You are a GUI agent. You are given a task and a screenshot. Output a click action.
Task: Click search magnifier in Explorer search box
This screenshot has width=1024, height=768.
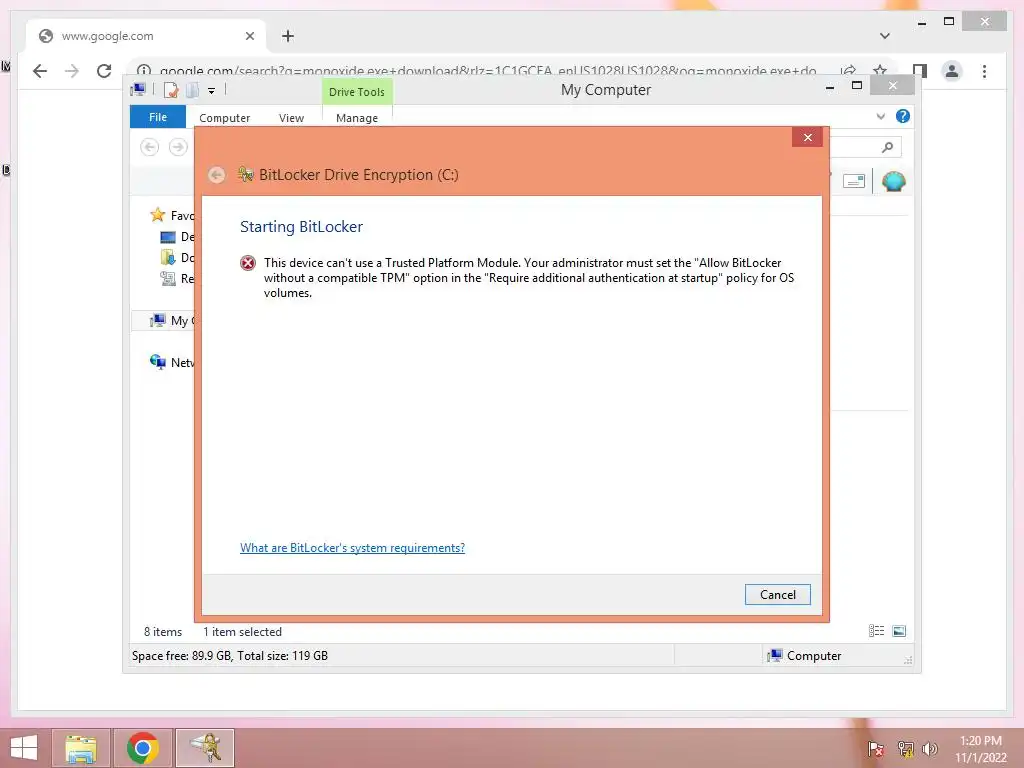(x=887, y=148)
